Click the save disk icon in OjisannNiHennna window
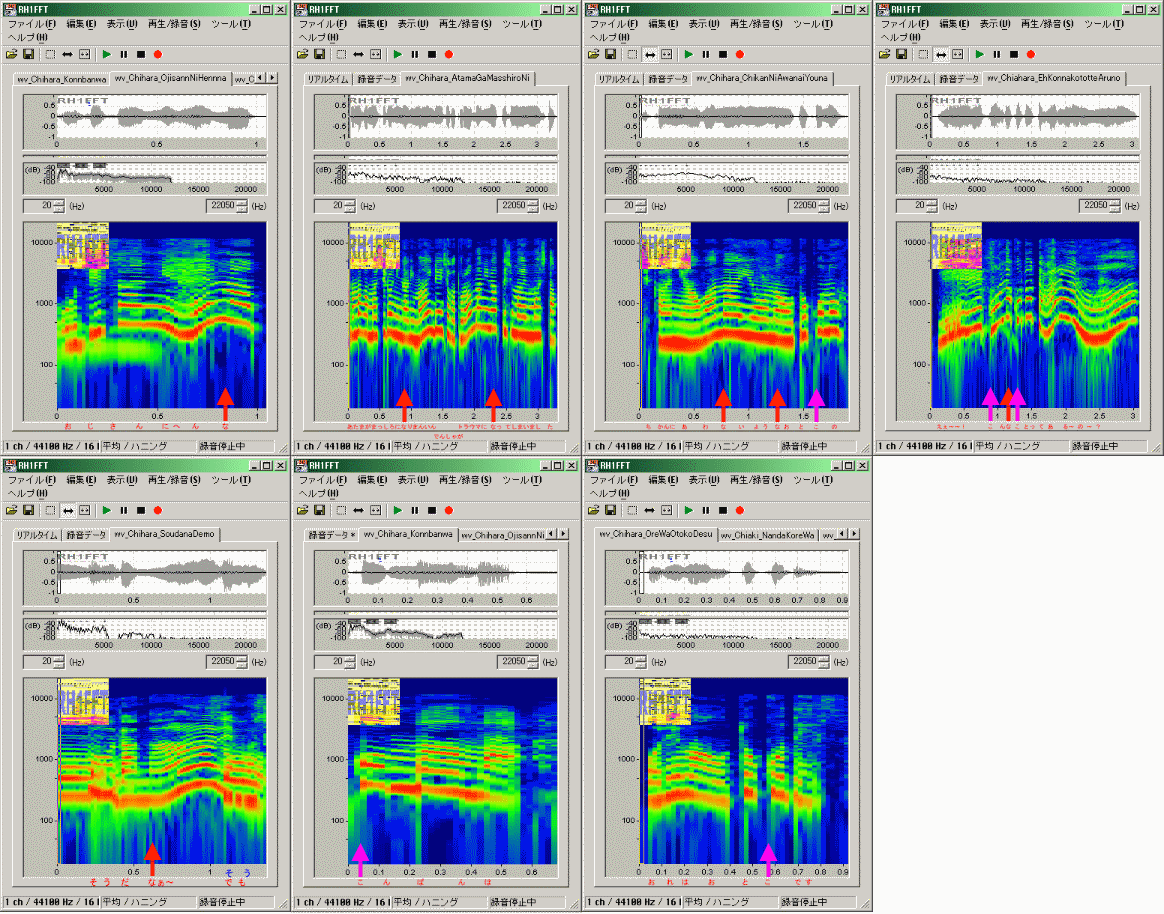This screenshot has height=914, width=1164. (x=28, y=54)
